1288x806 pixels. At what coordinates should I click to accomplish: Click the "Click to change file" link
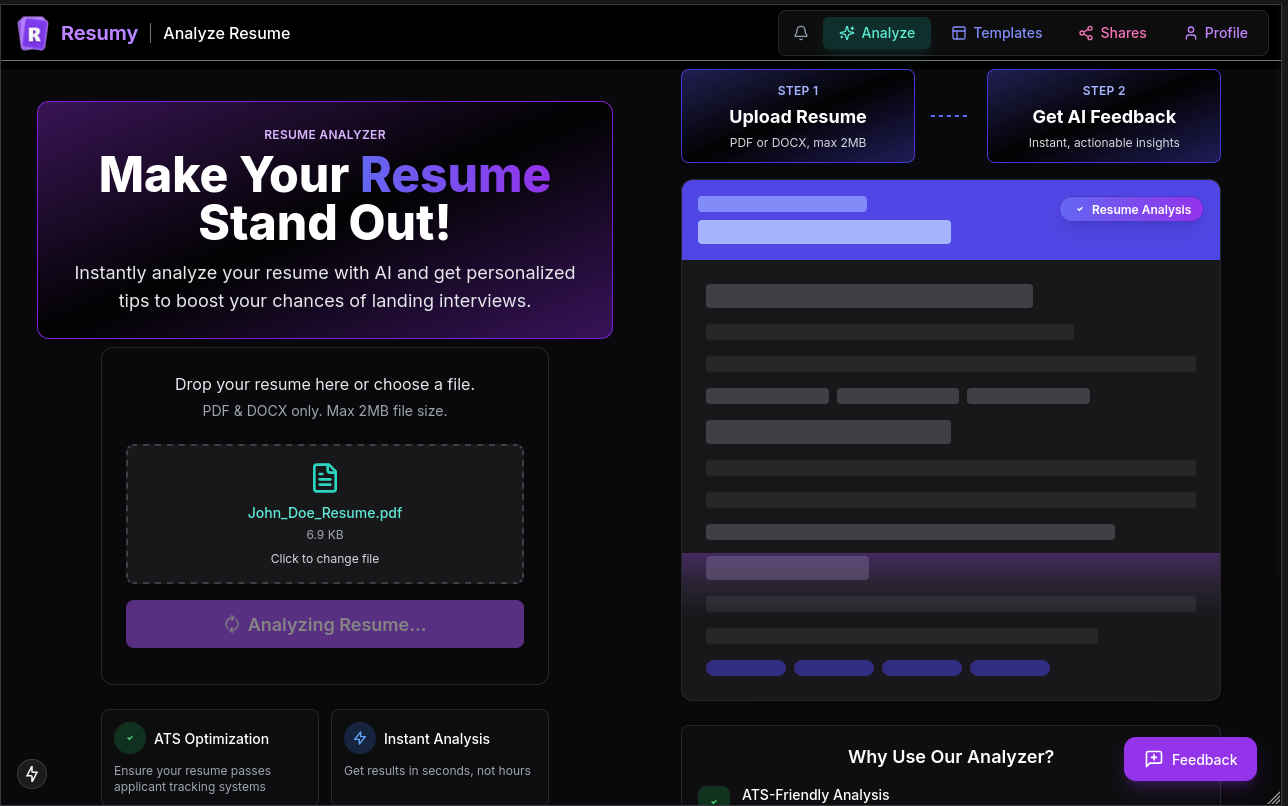pyautogui.click(x=325, y=558)
